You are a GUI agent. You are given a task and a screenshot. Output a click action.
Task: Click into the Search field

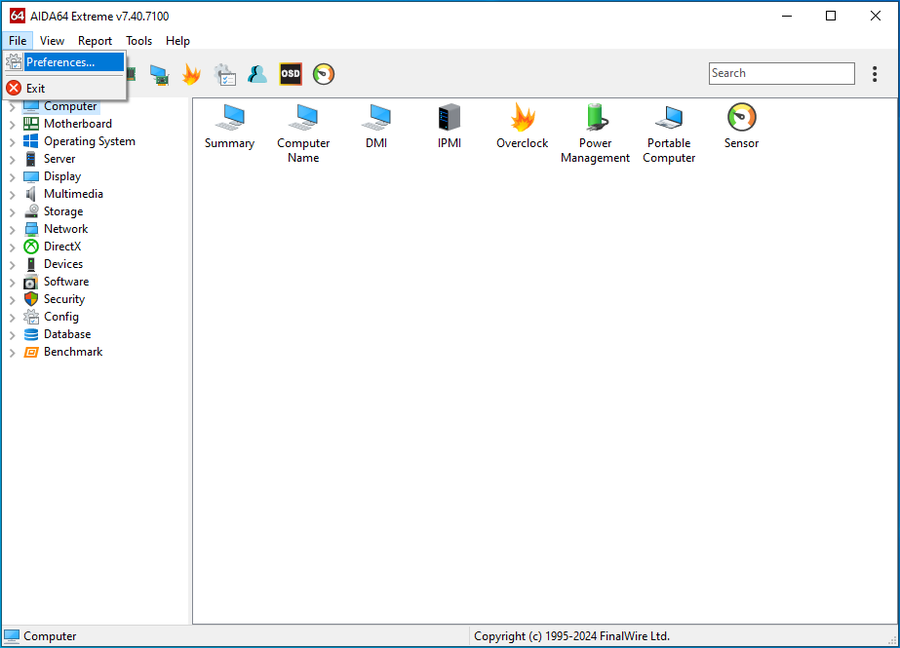coord(781,73)
